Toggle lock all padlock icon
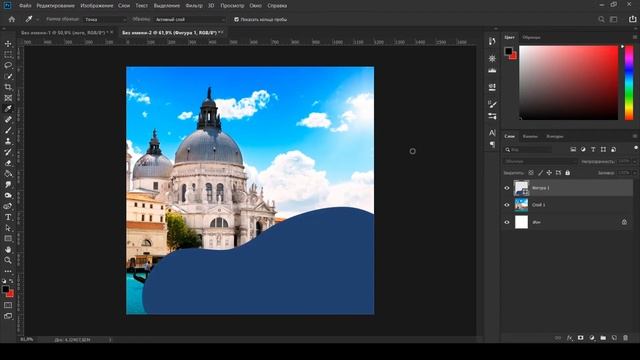The width and height of the screenshot is (640, 360). point(567,173)
